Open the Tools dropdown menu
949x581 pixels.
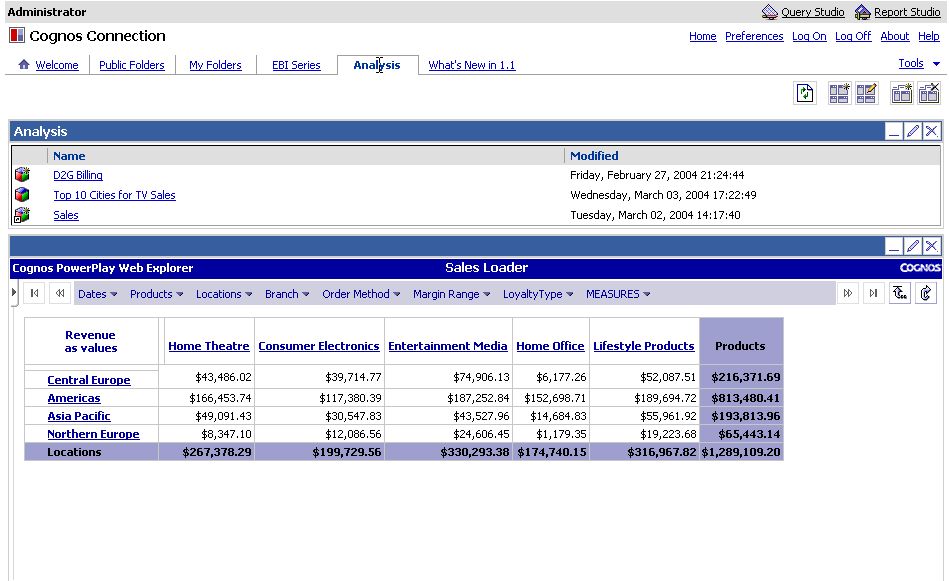919,64
